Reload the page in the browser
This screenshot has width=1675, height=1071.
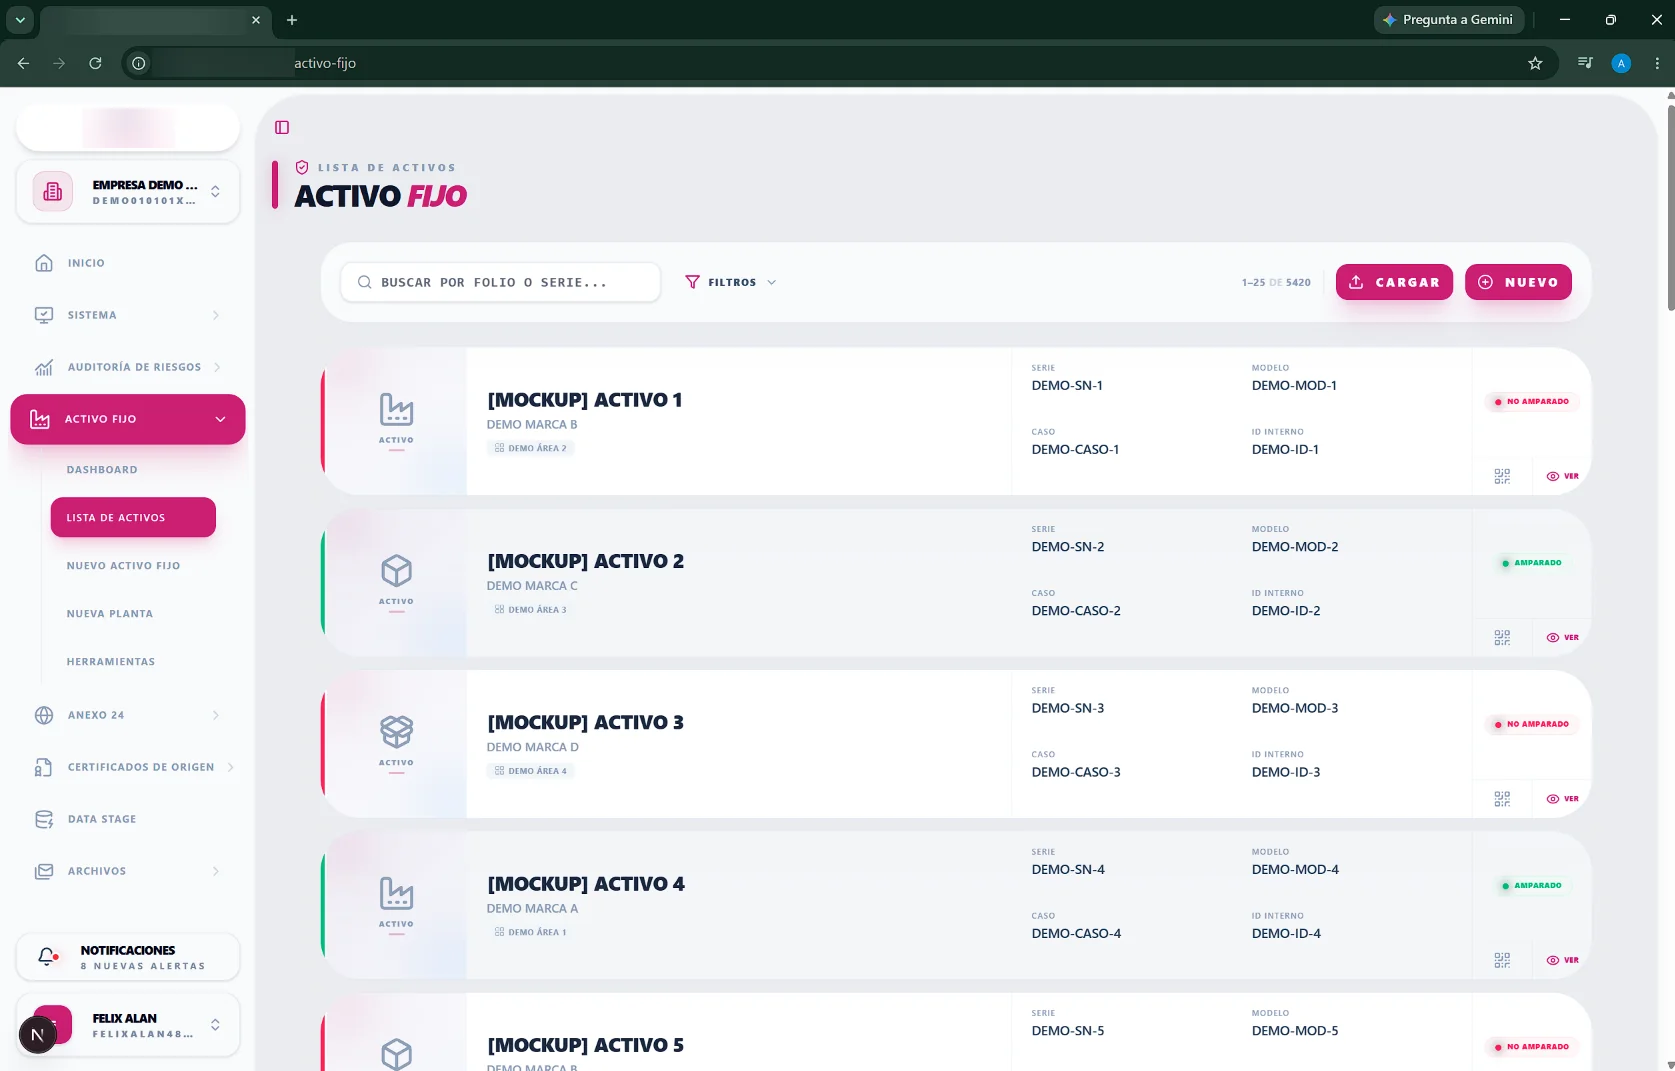95,63
